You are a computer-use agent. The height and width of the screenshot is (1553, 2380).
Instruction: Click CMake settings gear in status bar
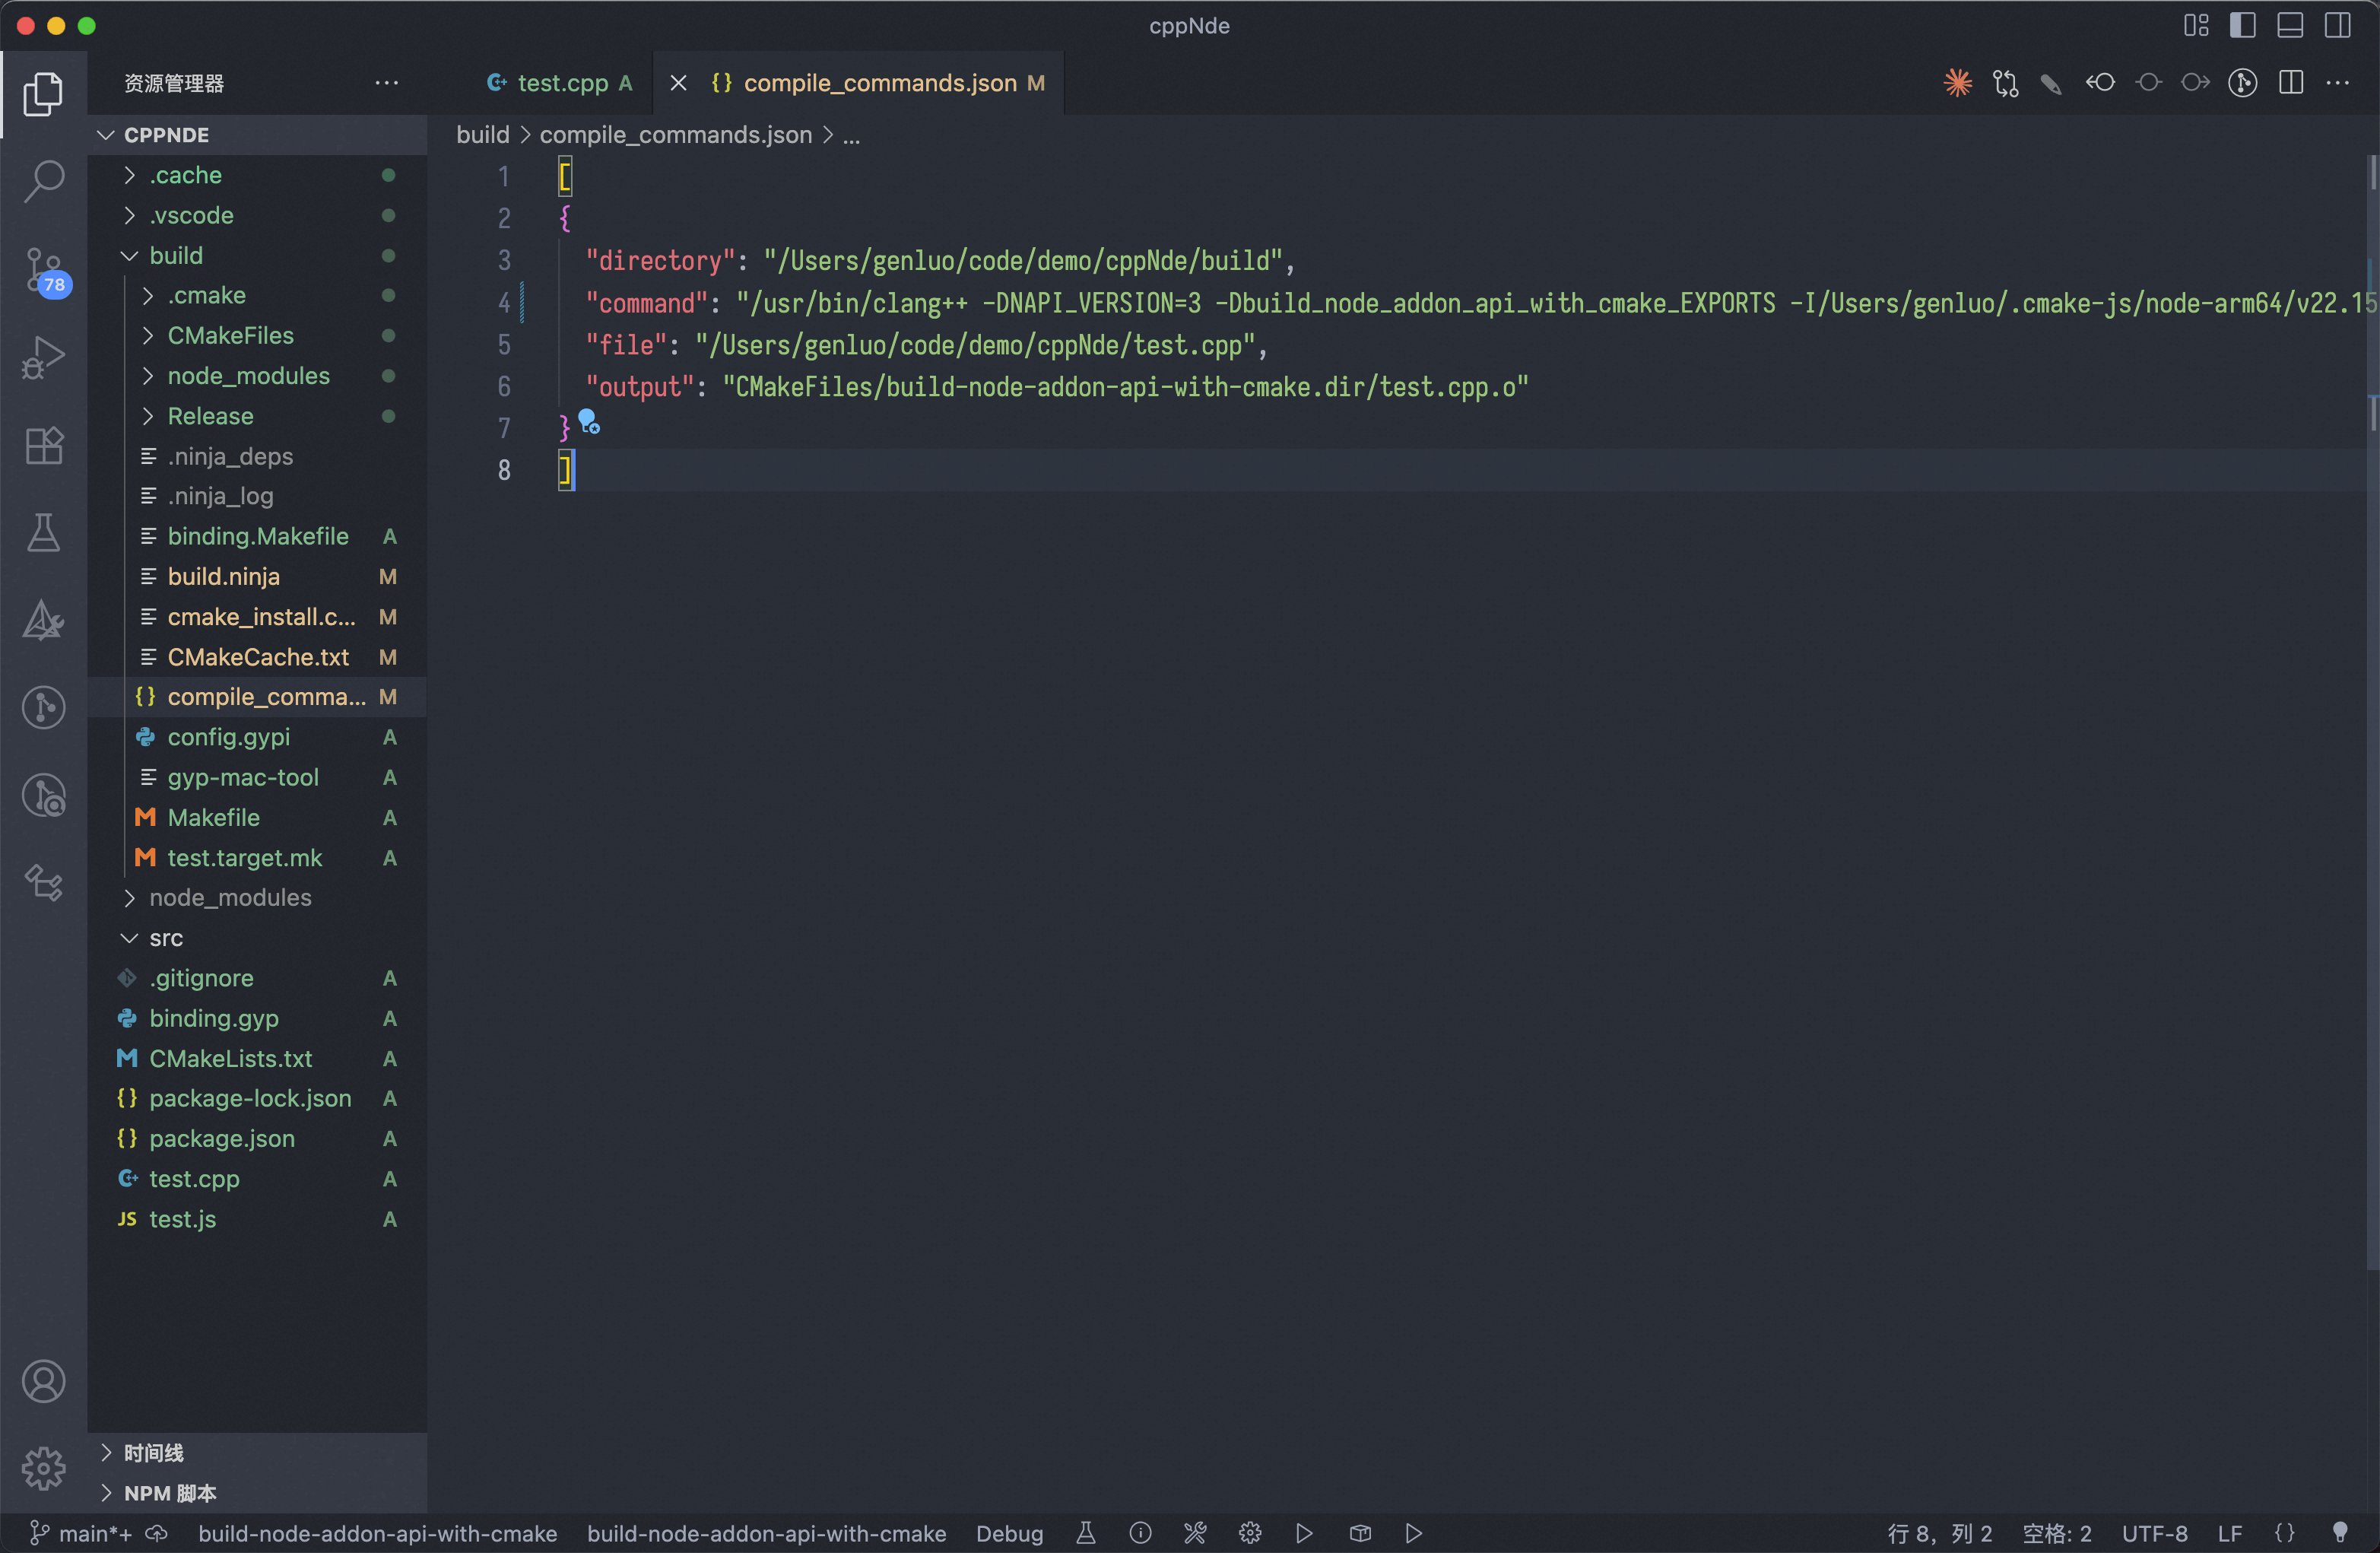1250,1533
